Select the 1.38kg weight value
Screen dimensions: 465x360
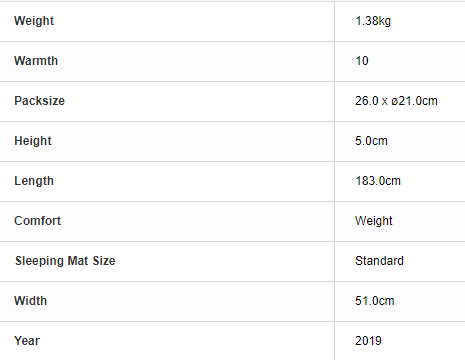(x=373, y=21)
